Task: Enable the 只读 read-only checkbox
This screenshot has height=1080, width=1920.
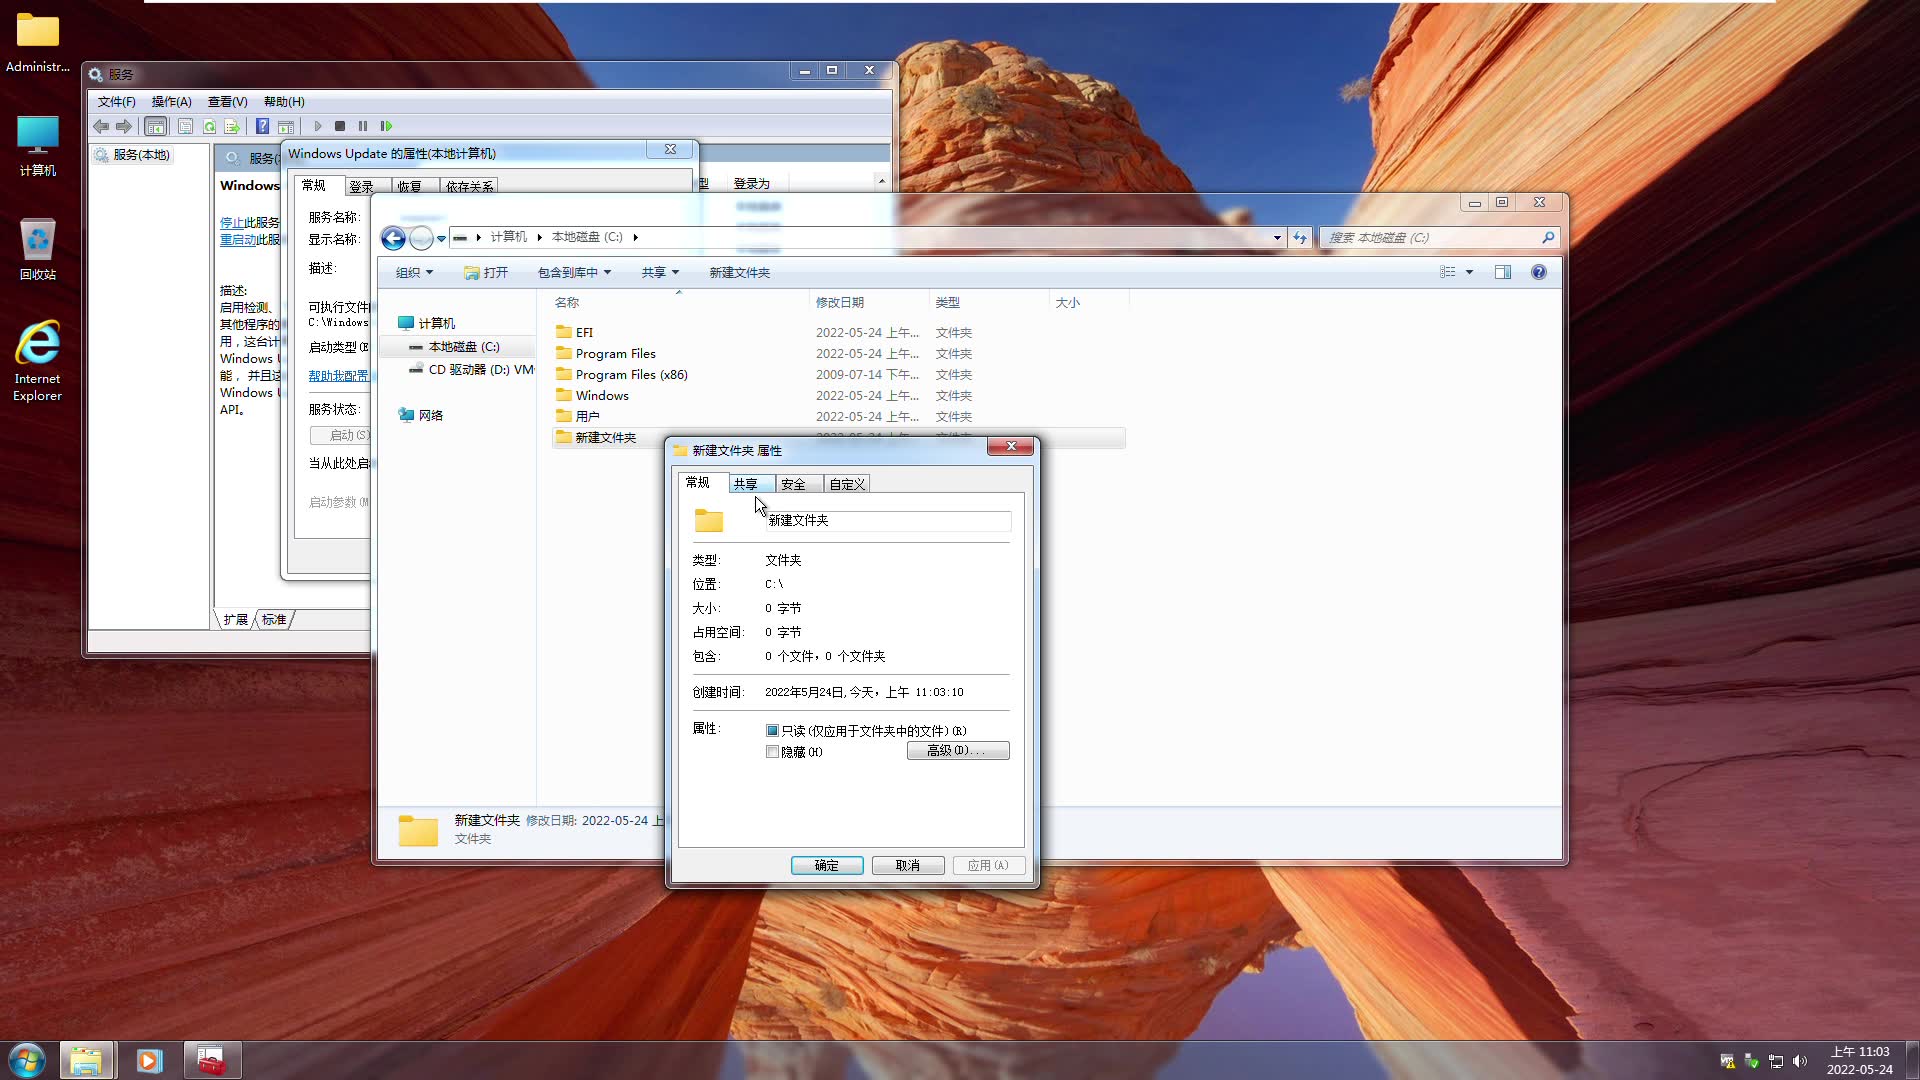Action: click(771, 730)
